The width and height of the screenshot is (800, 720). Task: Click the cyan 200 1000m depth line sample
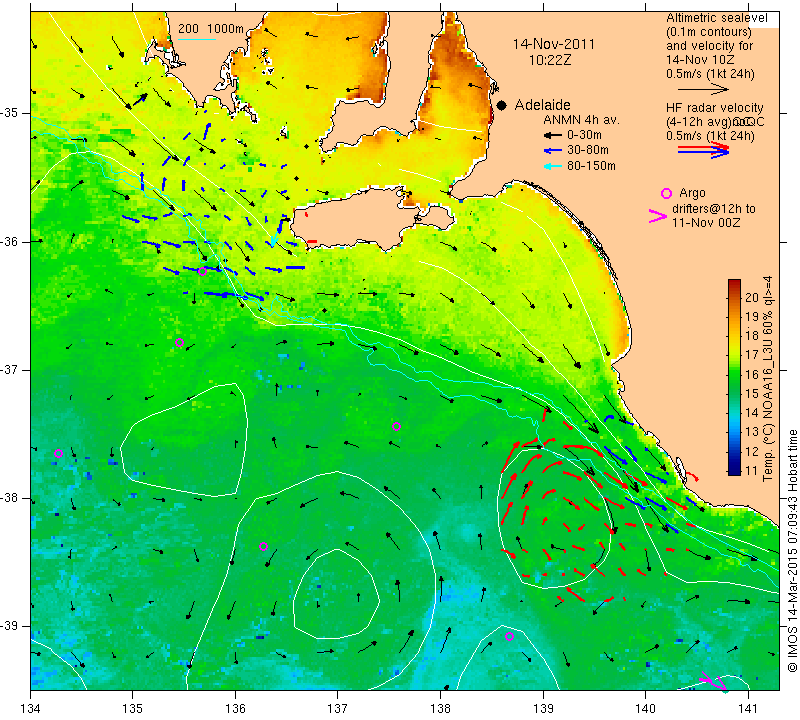click(197, 39)
